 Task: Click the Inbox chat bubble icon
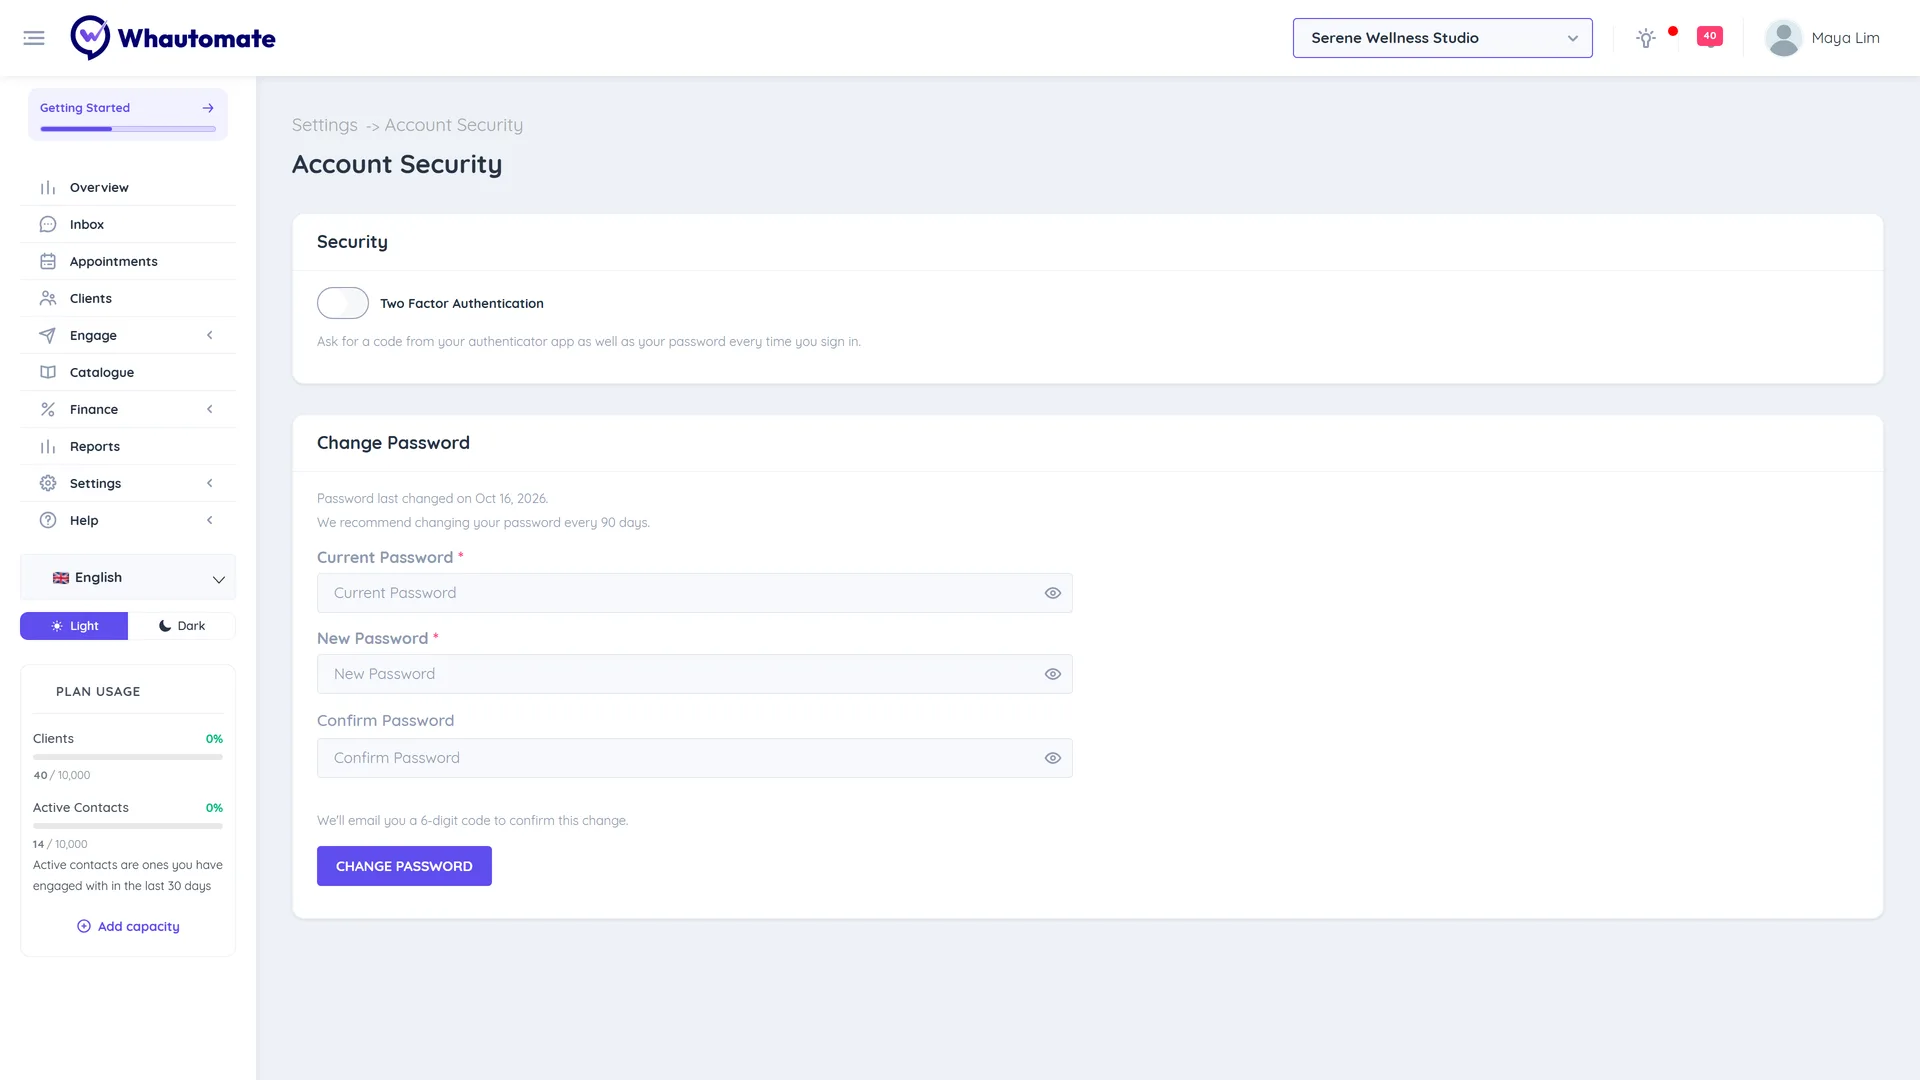pyautogui.click(x=48, y=225)
